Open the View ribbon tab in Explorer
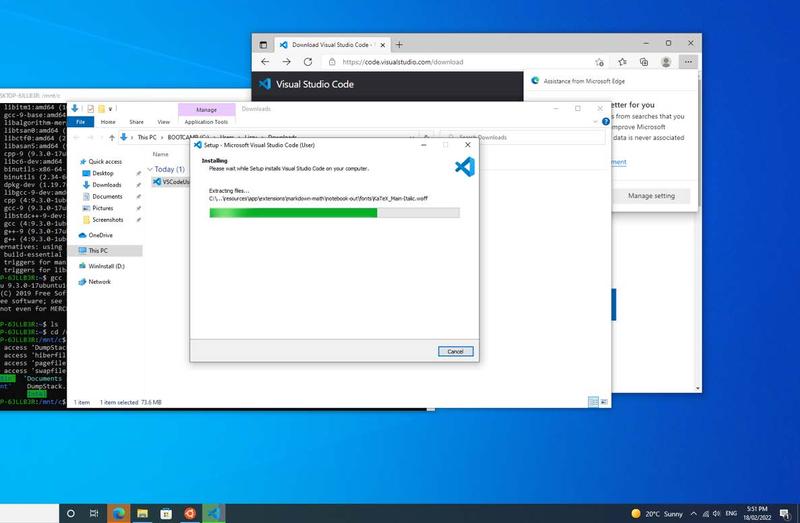800x523 pixels. click(x=163, y=122)
